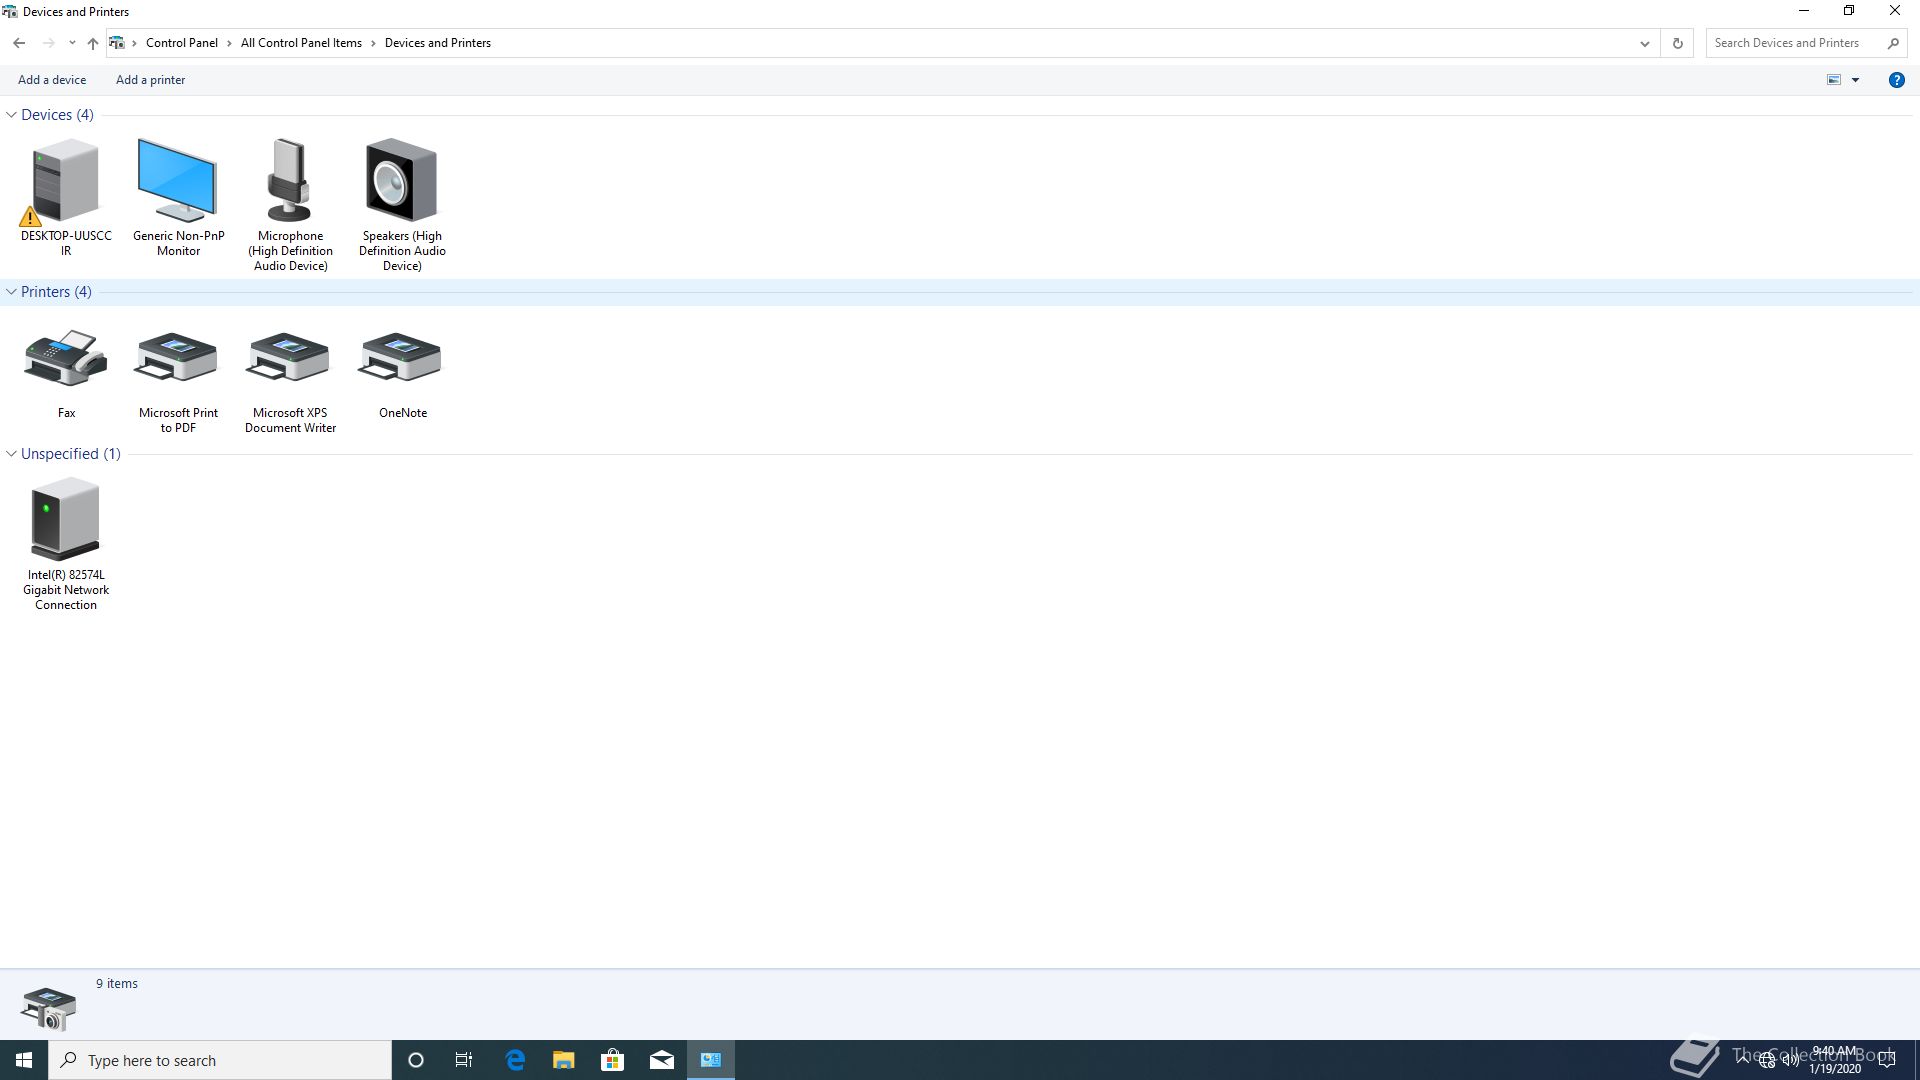
Task: Click Devices and Printers breadcrumb segment
Action: click(x=437, y=43)
